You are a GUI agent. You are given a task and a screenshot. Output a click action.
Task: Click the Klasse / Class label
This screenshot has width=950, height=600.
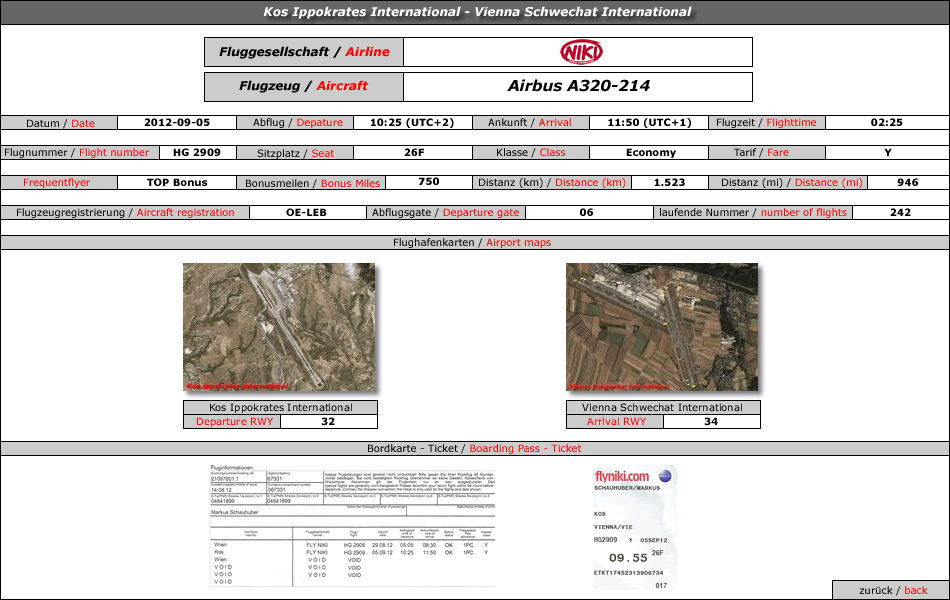tap(531, 153)
